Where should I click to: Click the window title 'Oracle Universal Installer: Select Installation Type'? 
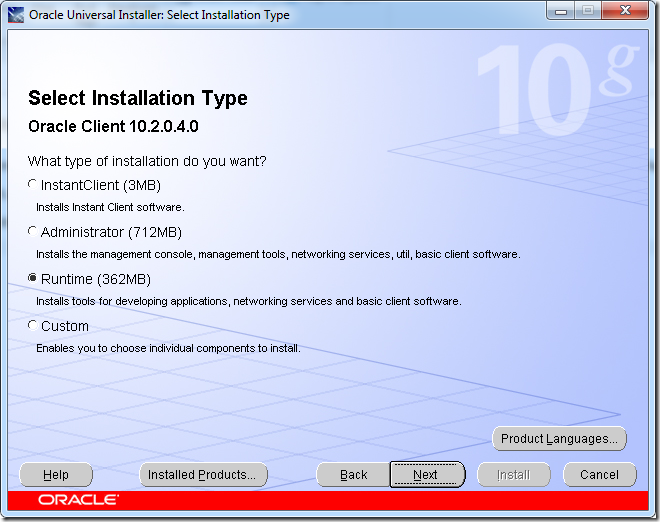pos(159,15)
